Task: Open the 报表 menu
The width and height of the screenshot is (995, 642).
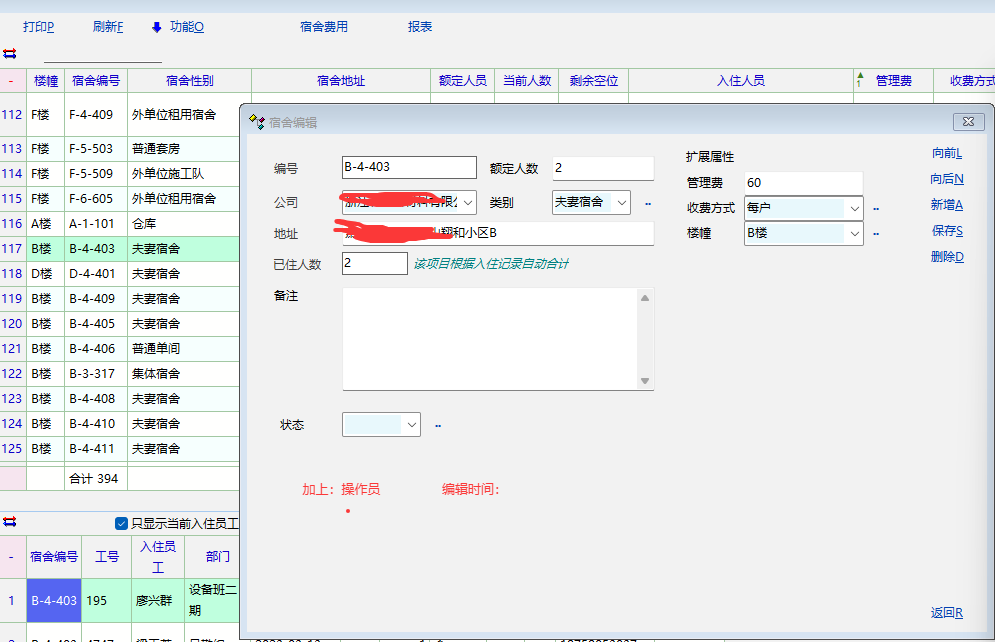Action: [x=420, y=27]
